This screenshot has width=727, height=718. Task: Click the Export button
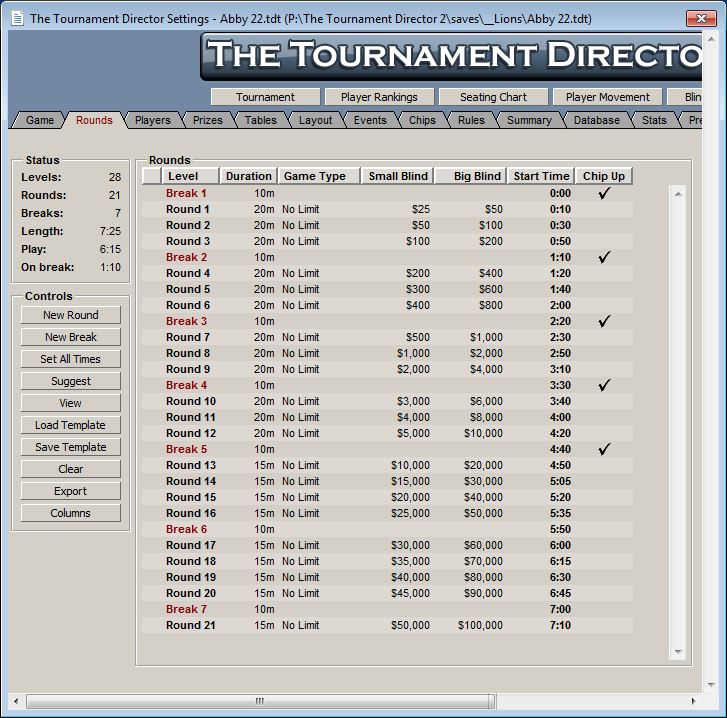click(70, 491)
